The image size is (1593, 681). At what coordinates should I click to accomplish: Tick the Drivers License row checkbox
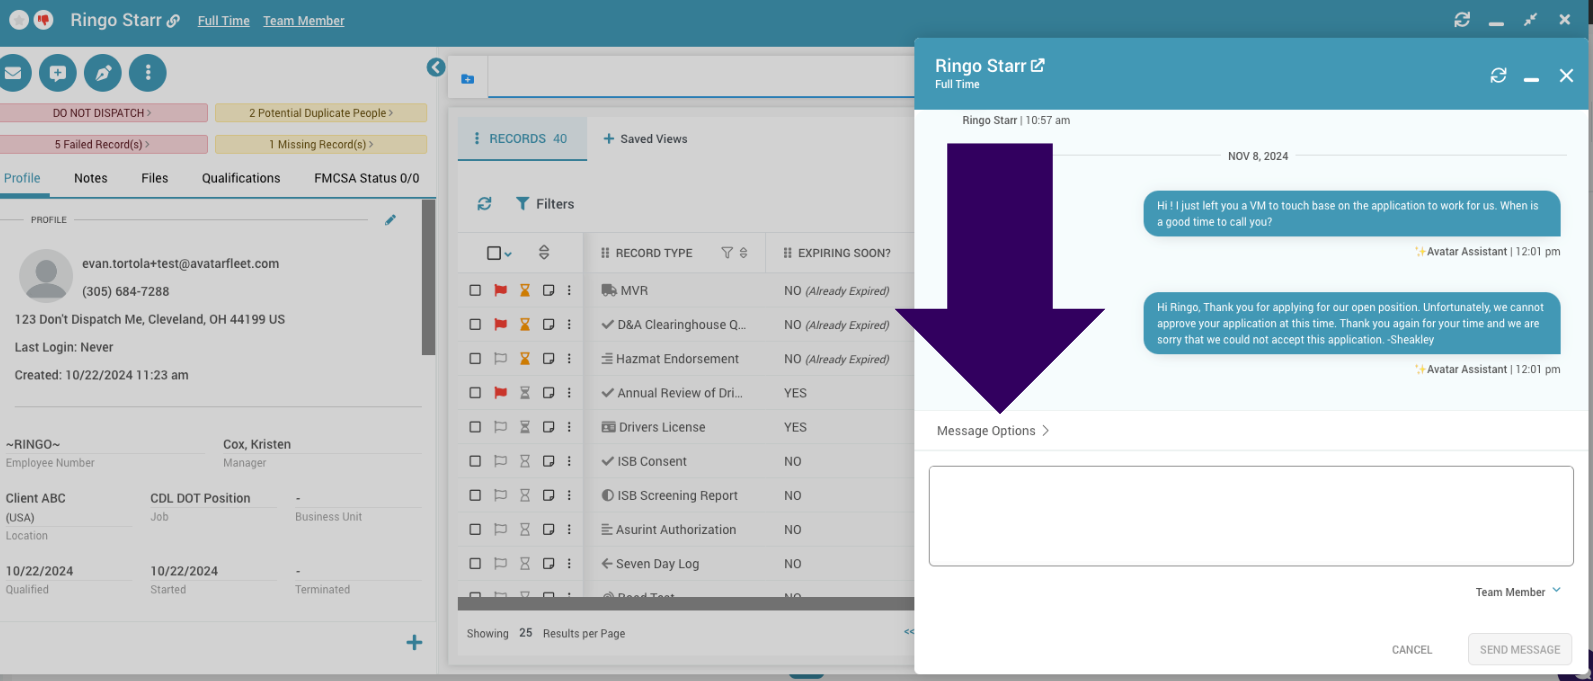tap(475, 427)
